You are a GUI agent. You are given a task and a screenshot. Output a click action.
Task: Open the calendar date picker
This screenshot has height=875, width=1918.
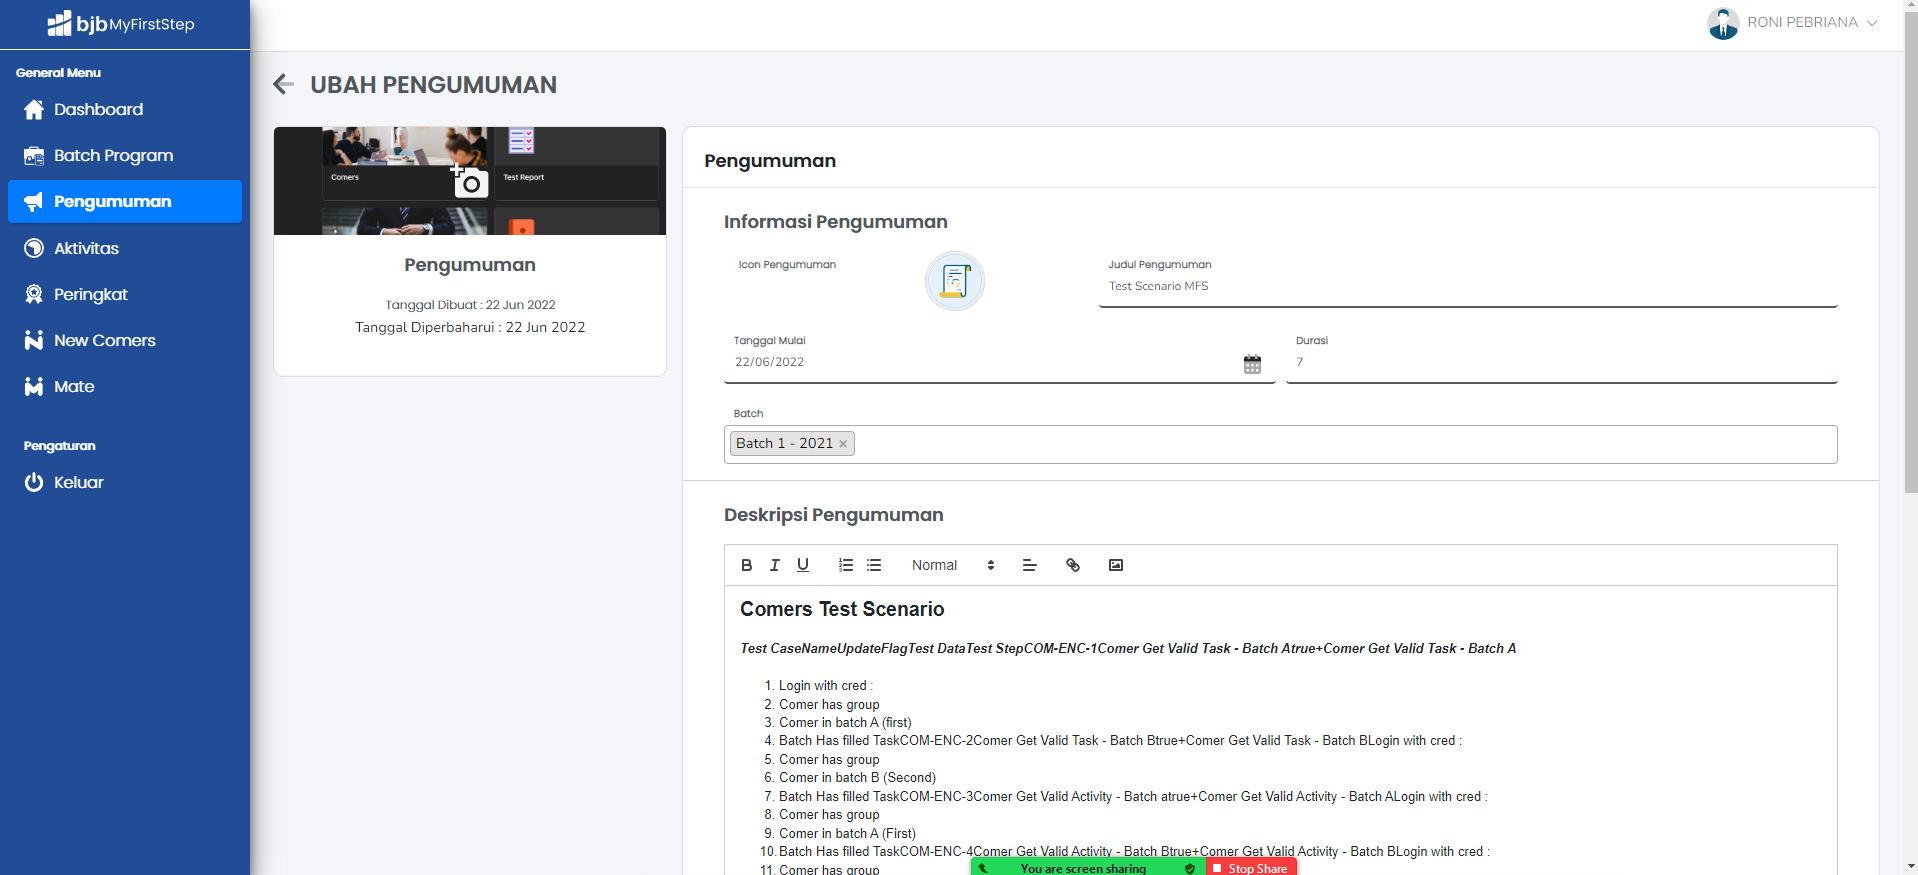[1252, 364]
